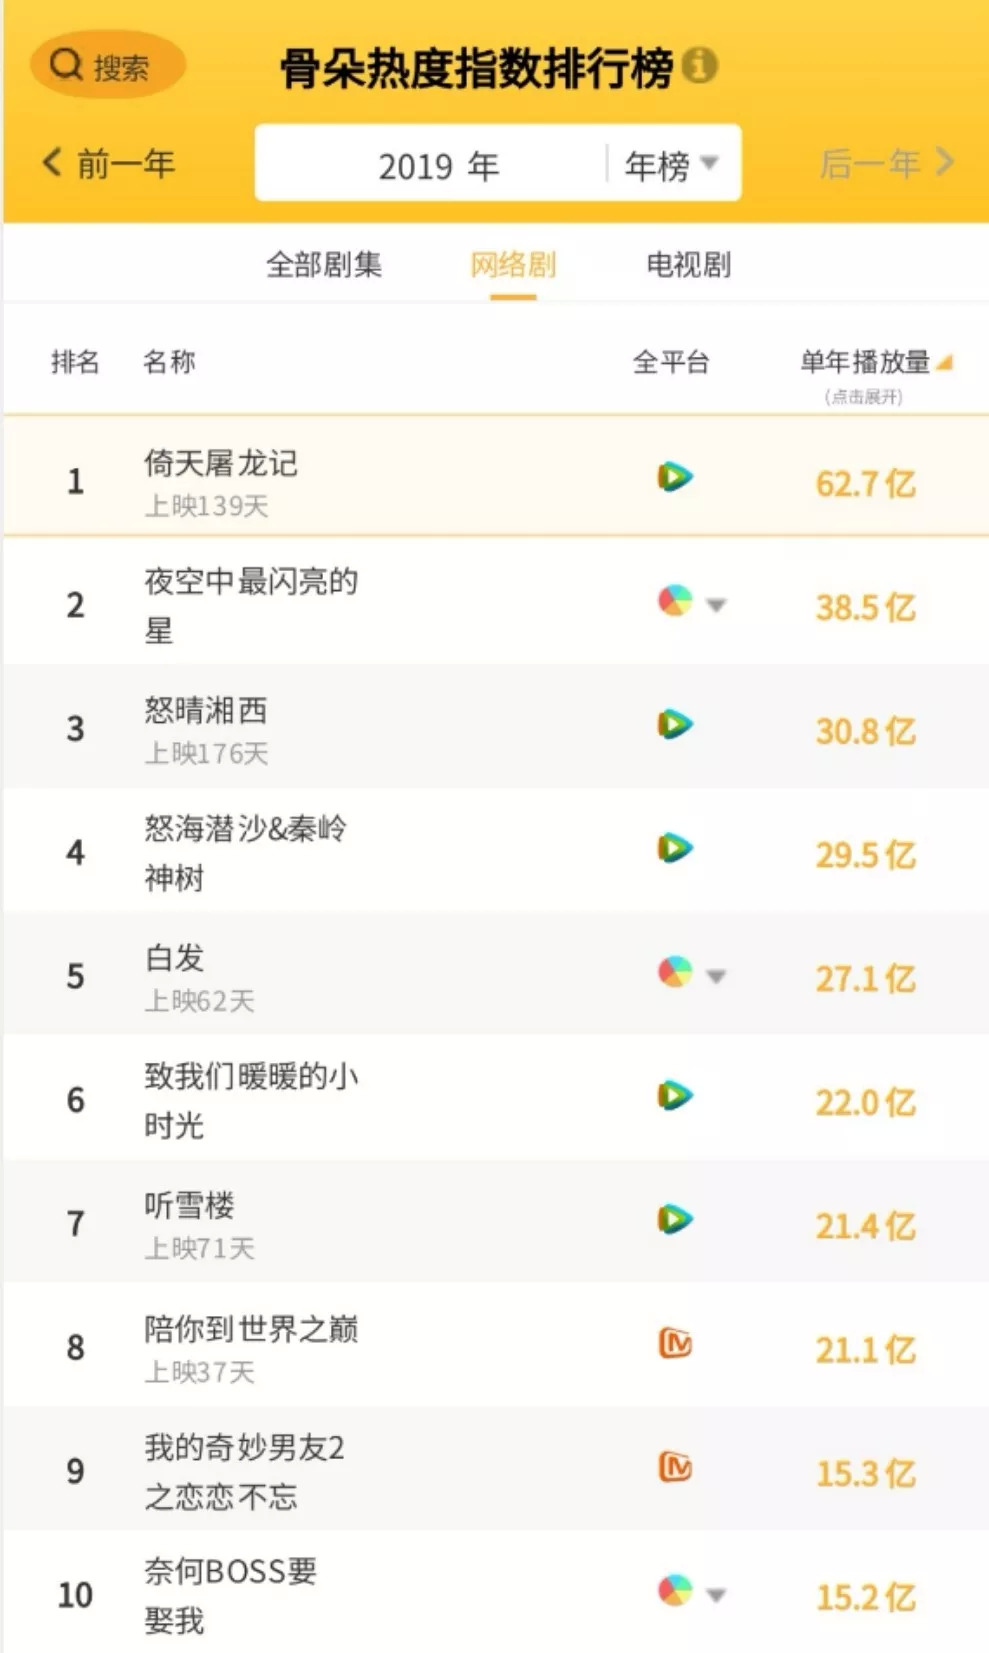Screen dimensions: 989x1653
Task: Click the multi-platform pie icon for 白发
Action: [x=675, y=971]
